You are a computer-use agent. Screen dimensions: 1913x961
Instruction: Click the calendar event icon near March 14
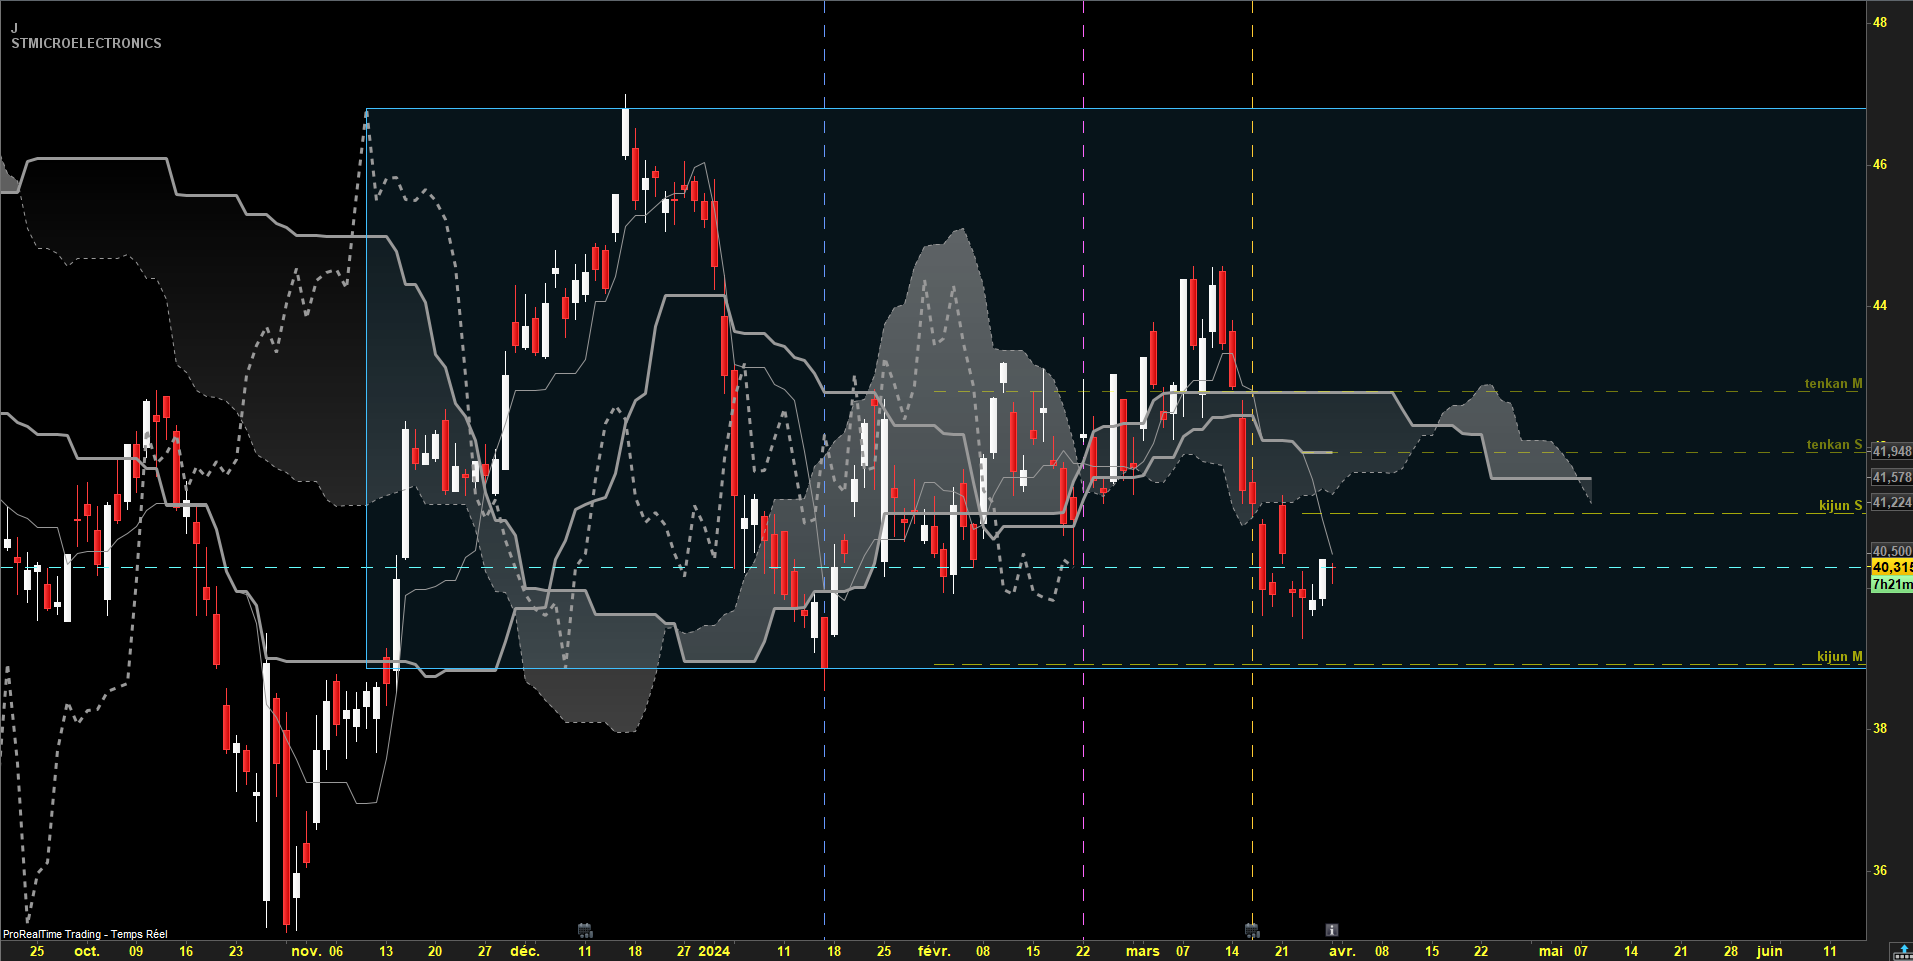1251,930
